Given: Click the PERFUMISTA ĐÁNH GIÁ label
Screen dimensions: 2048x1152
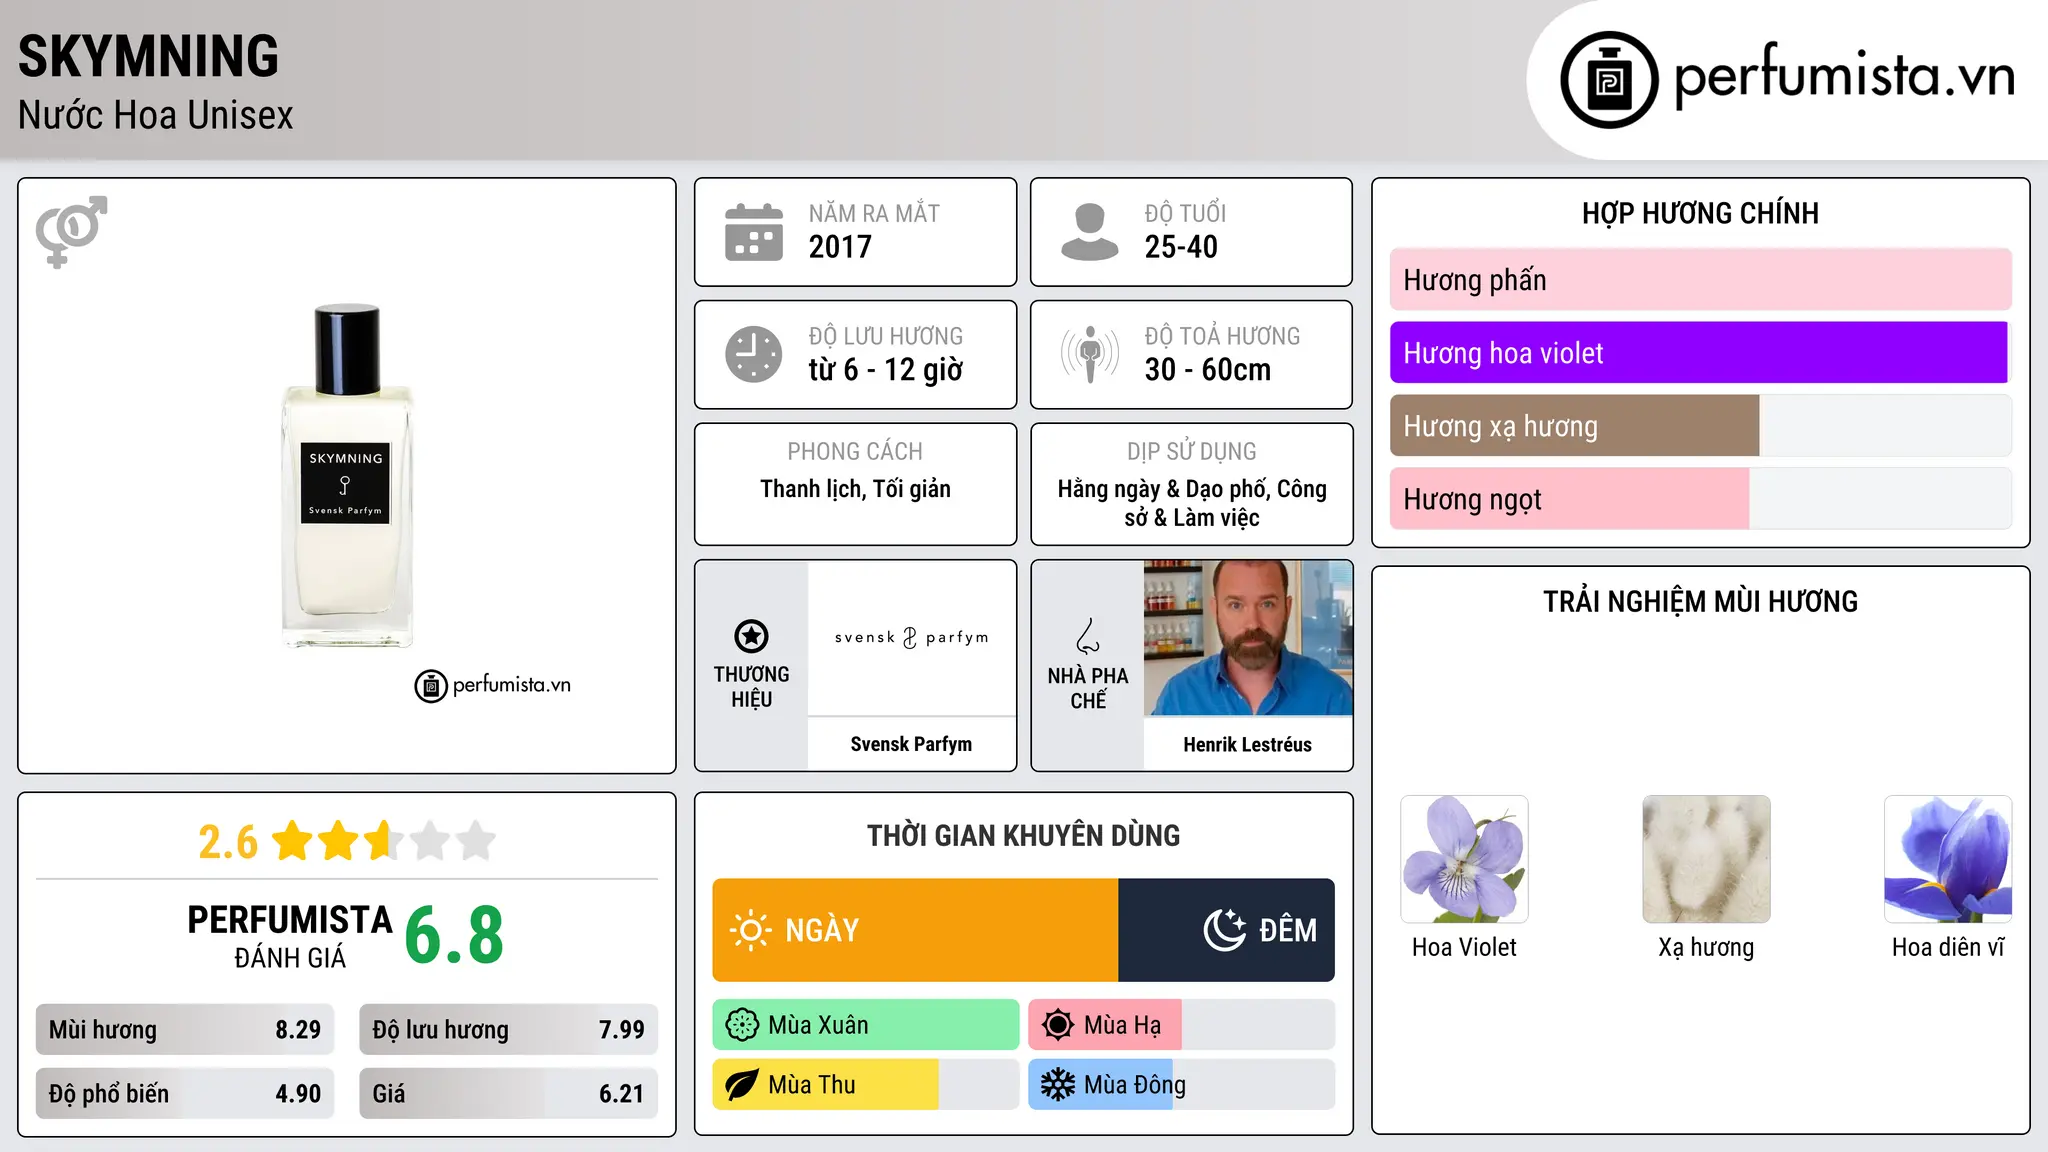Looking at the screenshot, I should coord(290,936).
